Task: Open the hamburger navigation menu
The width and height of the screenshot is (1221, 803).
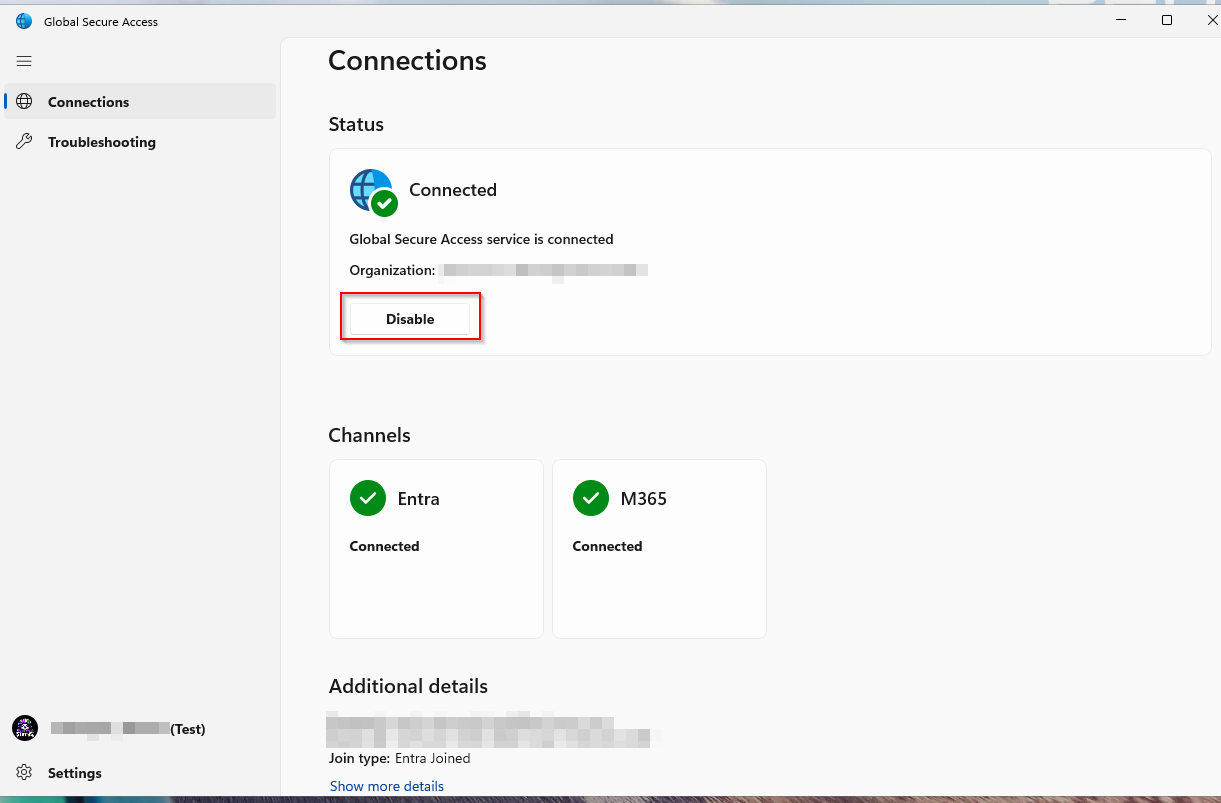Action: (x=24, y=61)
